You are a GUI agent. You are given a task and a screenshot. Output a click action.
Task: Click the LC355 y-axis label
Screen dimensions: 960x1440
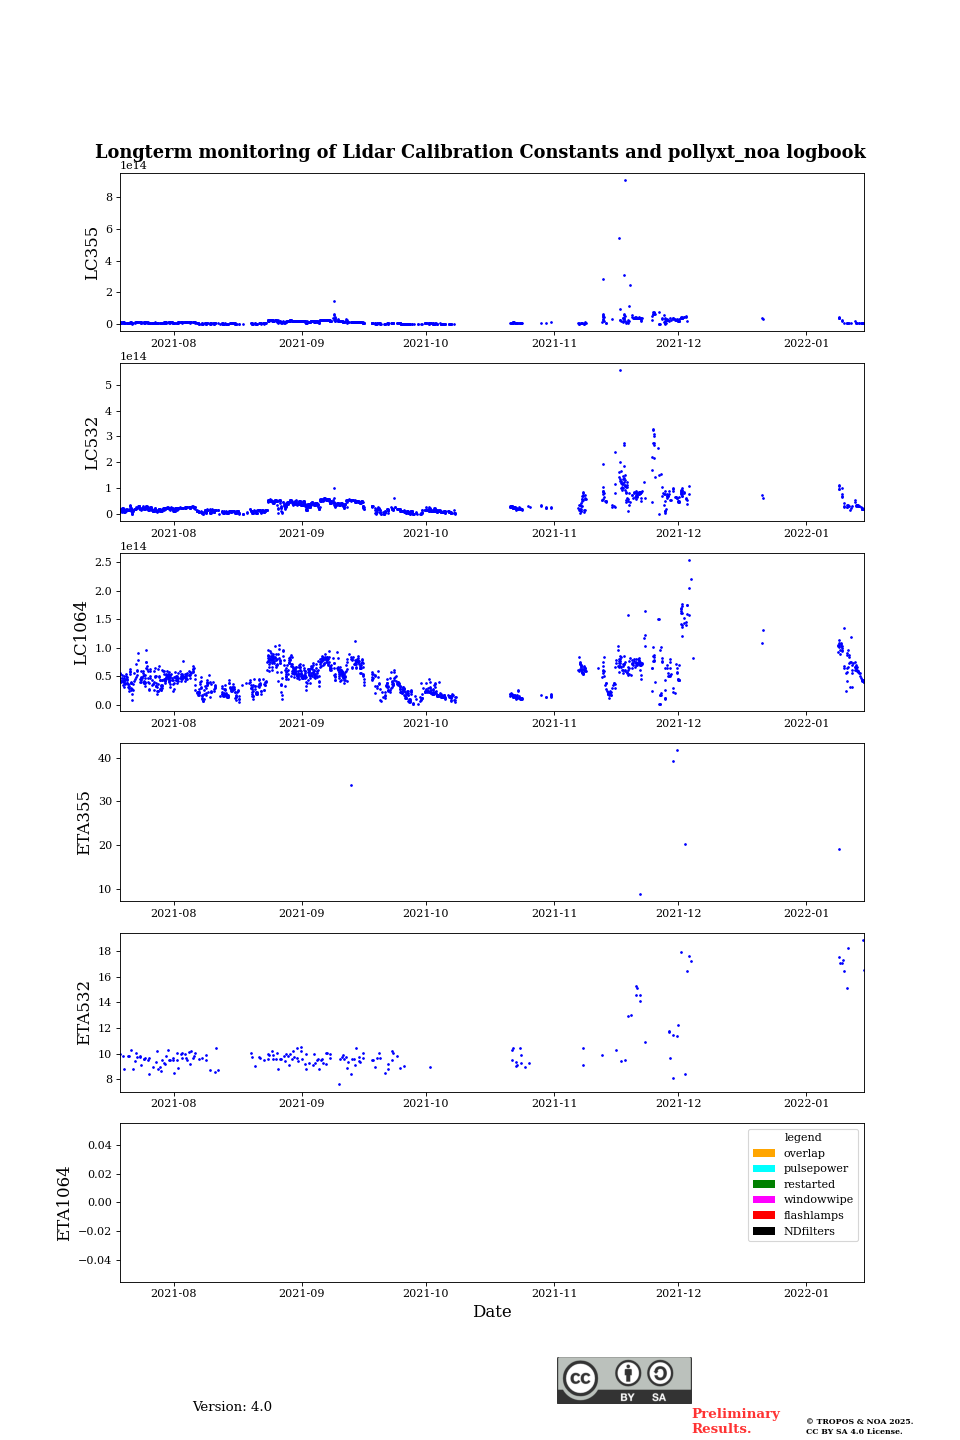(91, 253)
